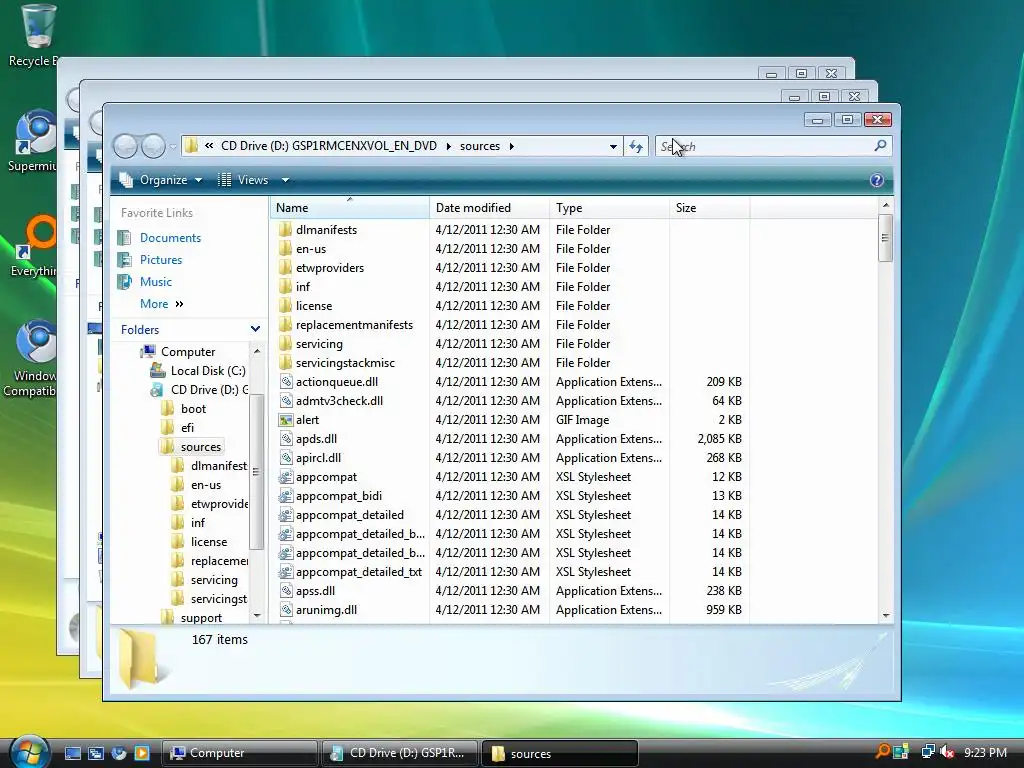
Task: Select license folder in the folder tree
Action: pos(209,542)
